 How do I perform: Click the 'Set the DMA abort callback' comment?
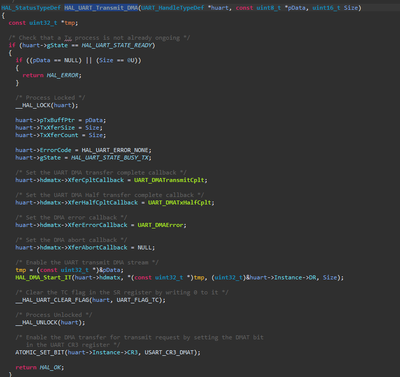pos(71,240)
